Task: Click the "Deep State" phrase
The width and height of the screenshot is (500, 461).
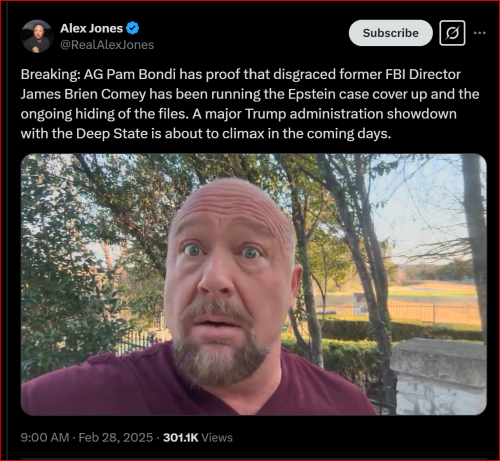Action: [112, 134]
